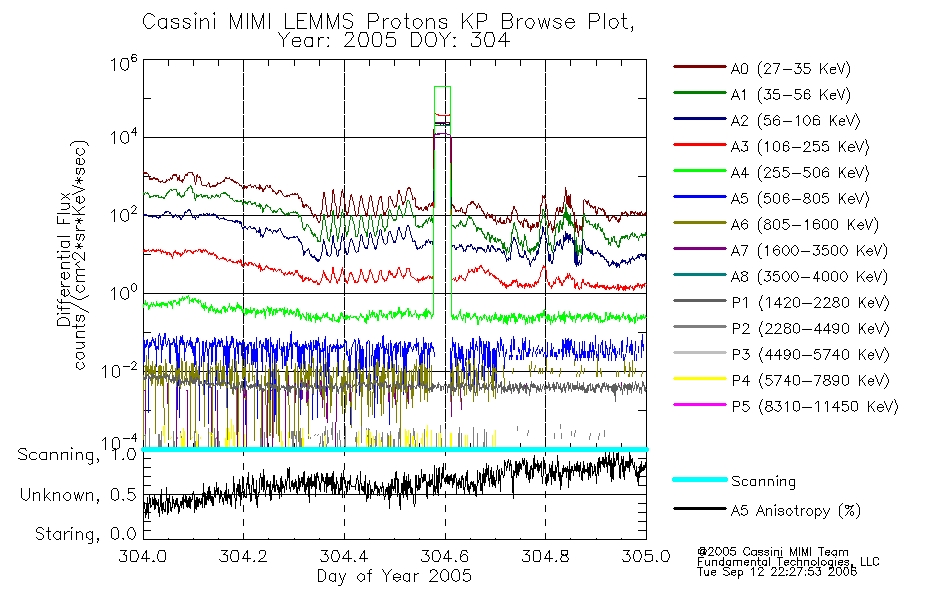Click the A8 (3500-4000 KeV) legend label
This screenshot has height=600, width=950.
(809, 277)
